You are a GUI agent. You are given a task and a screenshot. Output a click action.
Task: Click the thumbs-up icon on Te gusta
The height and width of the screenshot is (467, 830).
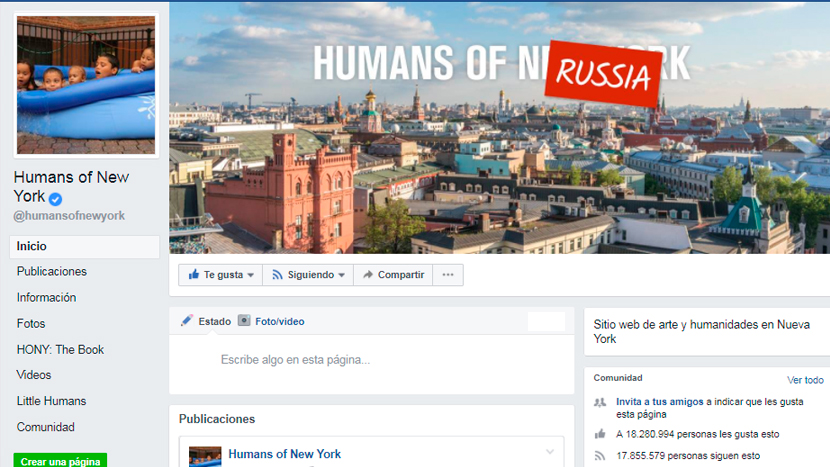[194, 274]
